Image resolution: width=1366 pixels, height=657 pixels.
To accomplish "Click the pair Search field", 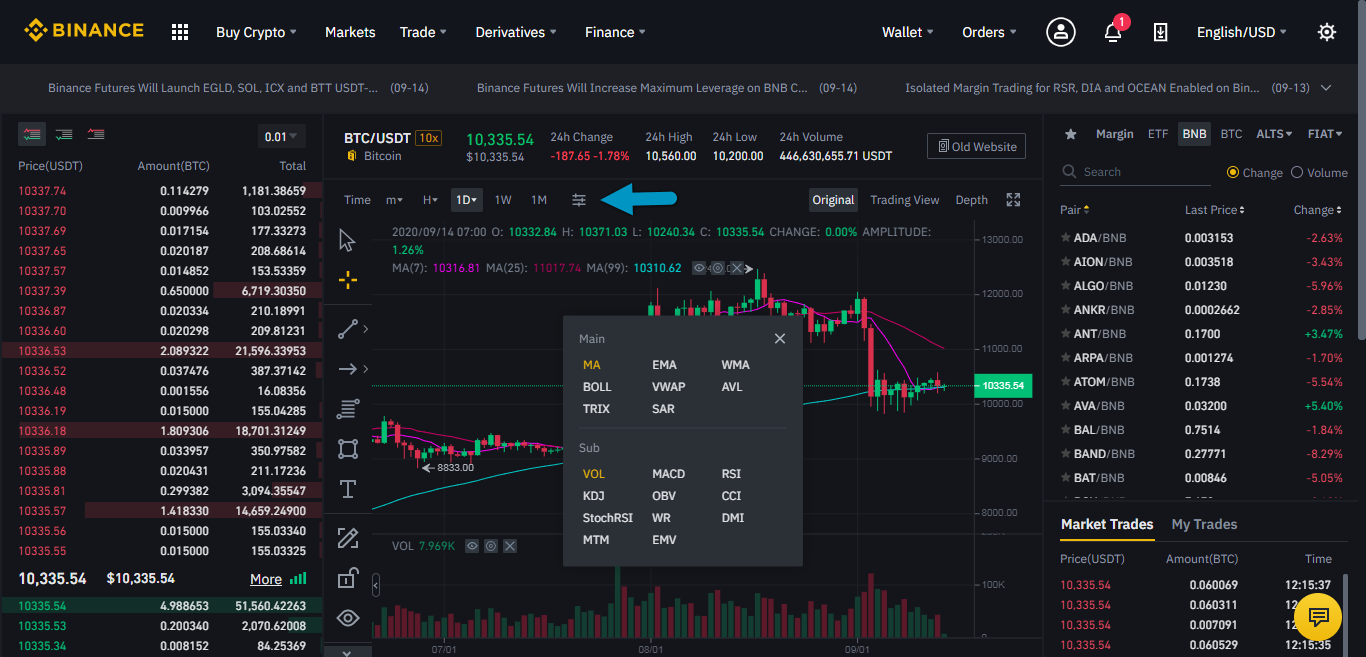I will click(x=1136, y=172).
